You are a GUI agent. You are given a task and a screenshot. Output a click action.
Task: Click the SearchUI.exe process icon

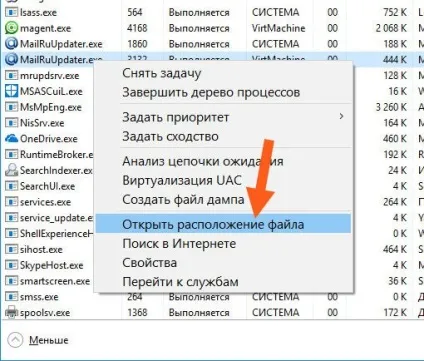coord(11,186)
